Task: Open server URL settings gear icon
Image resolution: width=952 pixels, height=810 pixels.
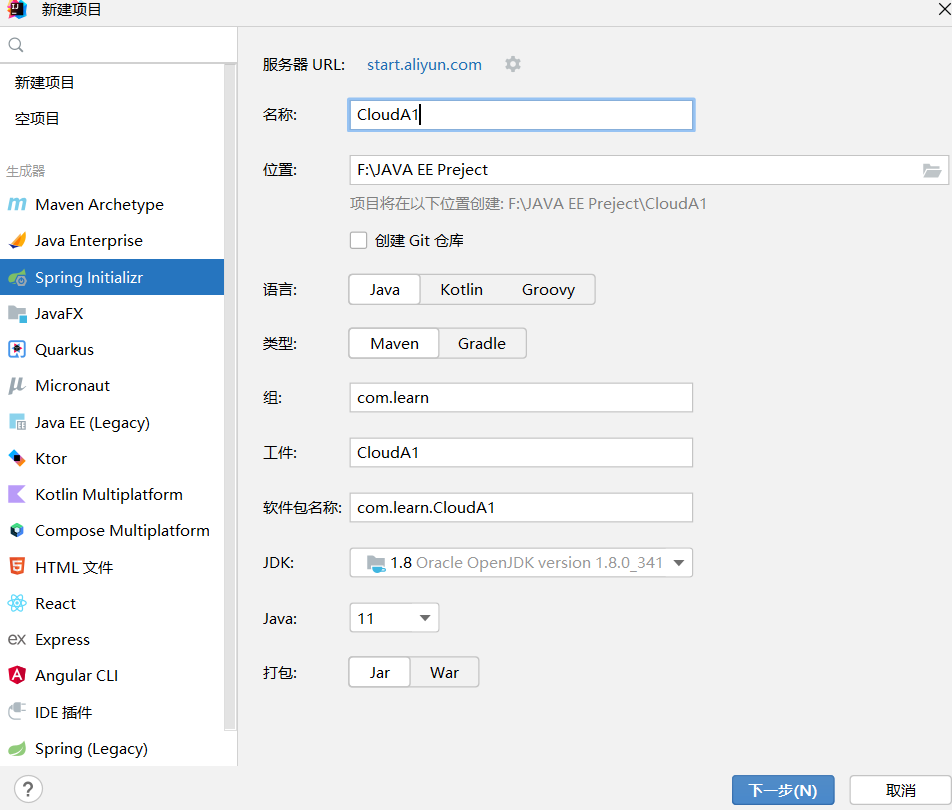Action: 513,64
